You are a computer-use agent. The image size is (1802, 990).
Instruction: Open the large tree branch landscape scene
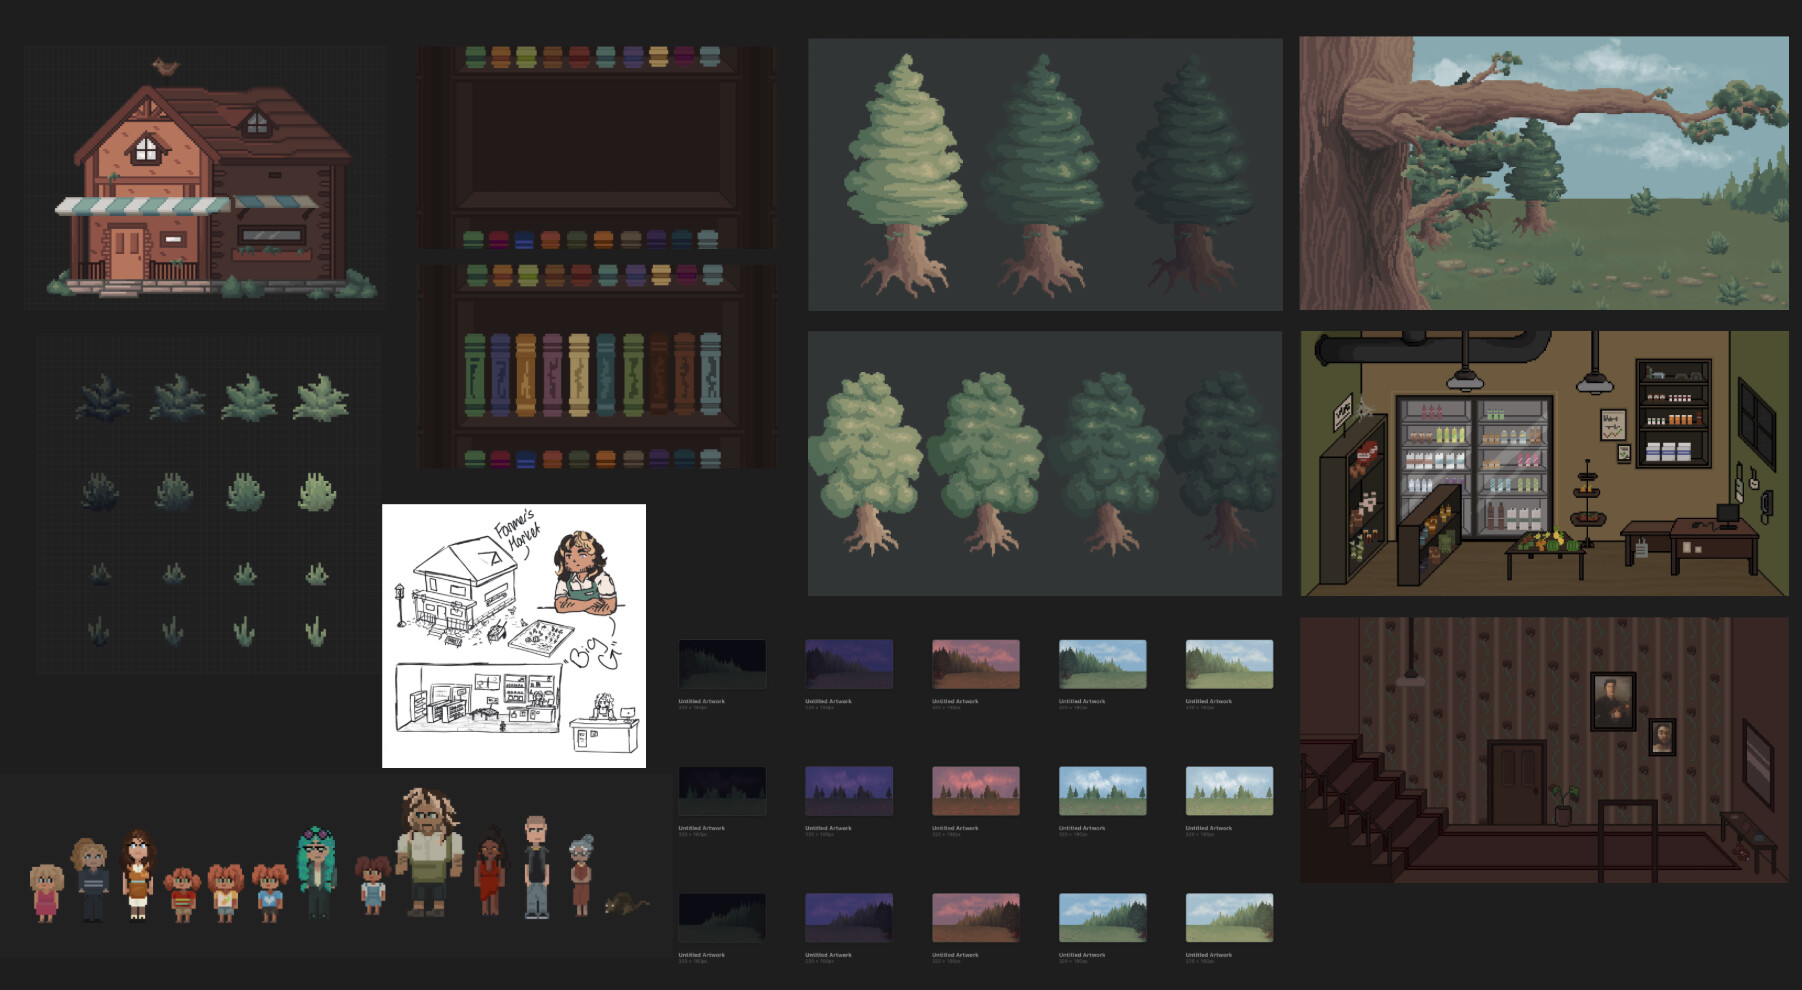click(1545, 170)
